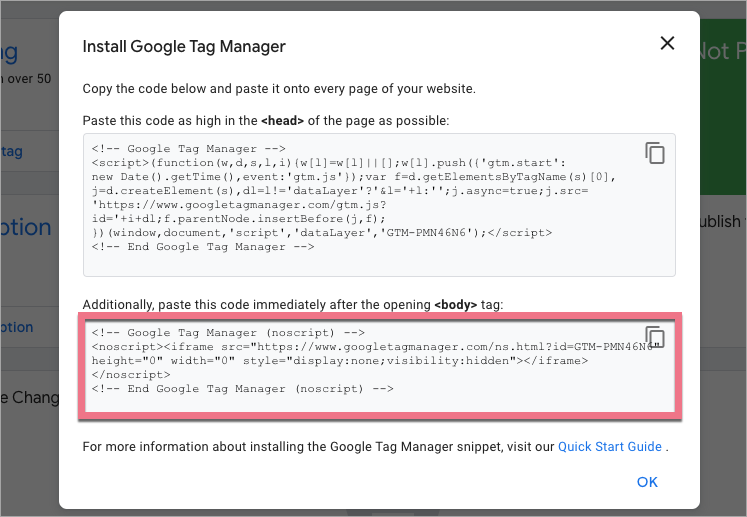Click inside the noscript code box
This screenshot has height=517, width=747.
coord(379,366)
